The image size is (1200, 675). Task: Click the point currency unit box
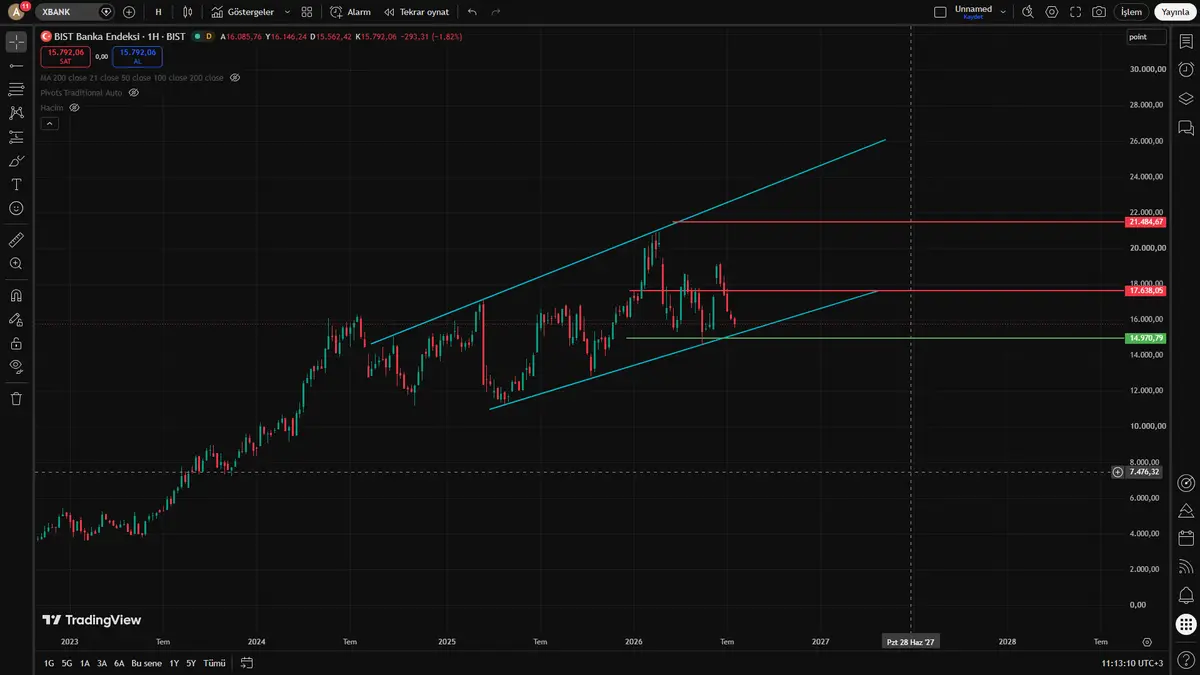(x=1146, y=37)
